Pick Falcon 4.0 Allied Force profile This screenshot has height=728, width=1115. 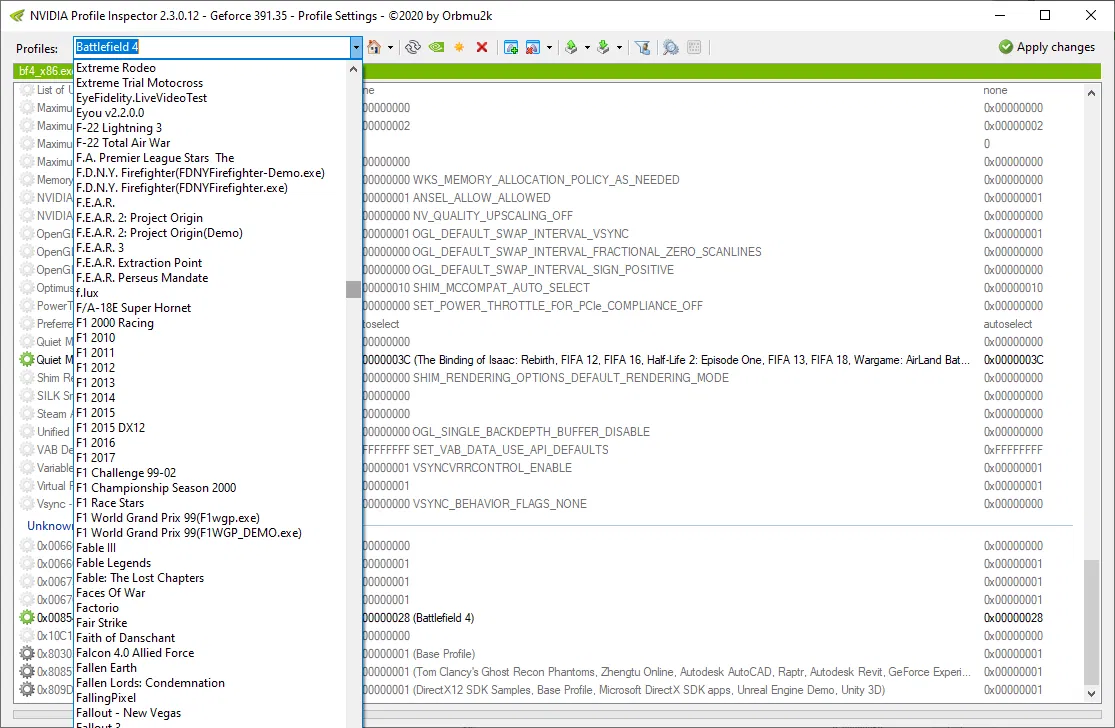[x=135, y=653]
